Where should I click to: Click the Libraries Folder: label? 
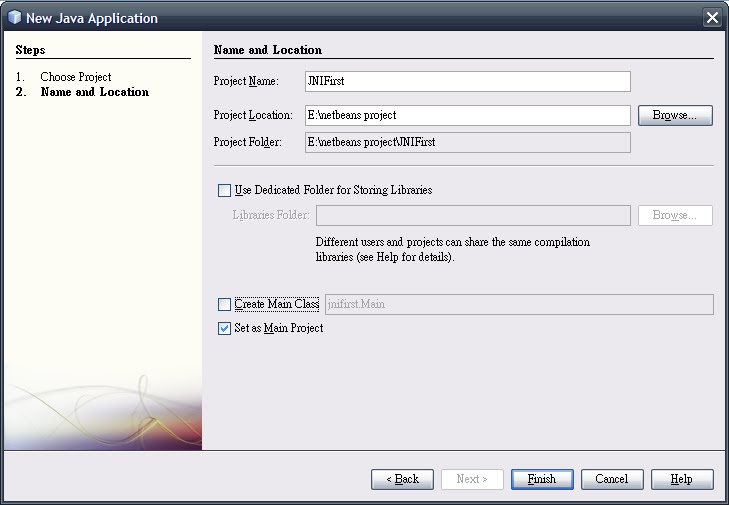tap(271, 215)
